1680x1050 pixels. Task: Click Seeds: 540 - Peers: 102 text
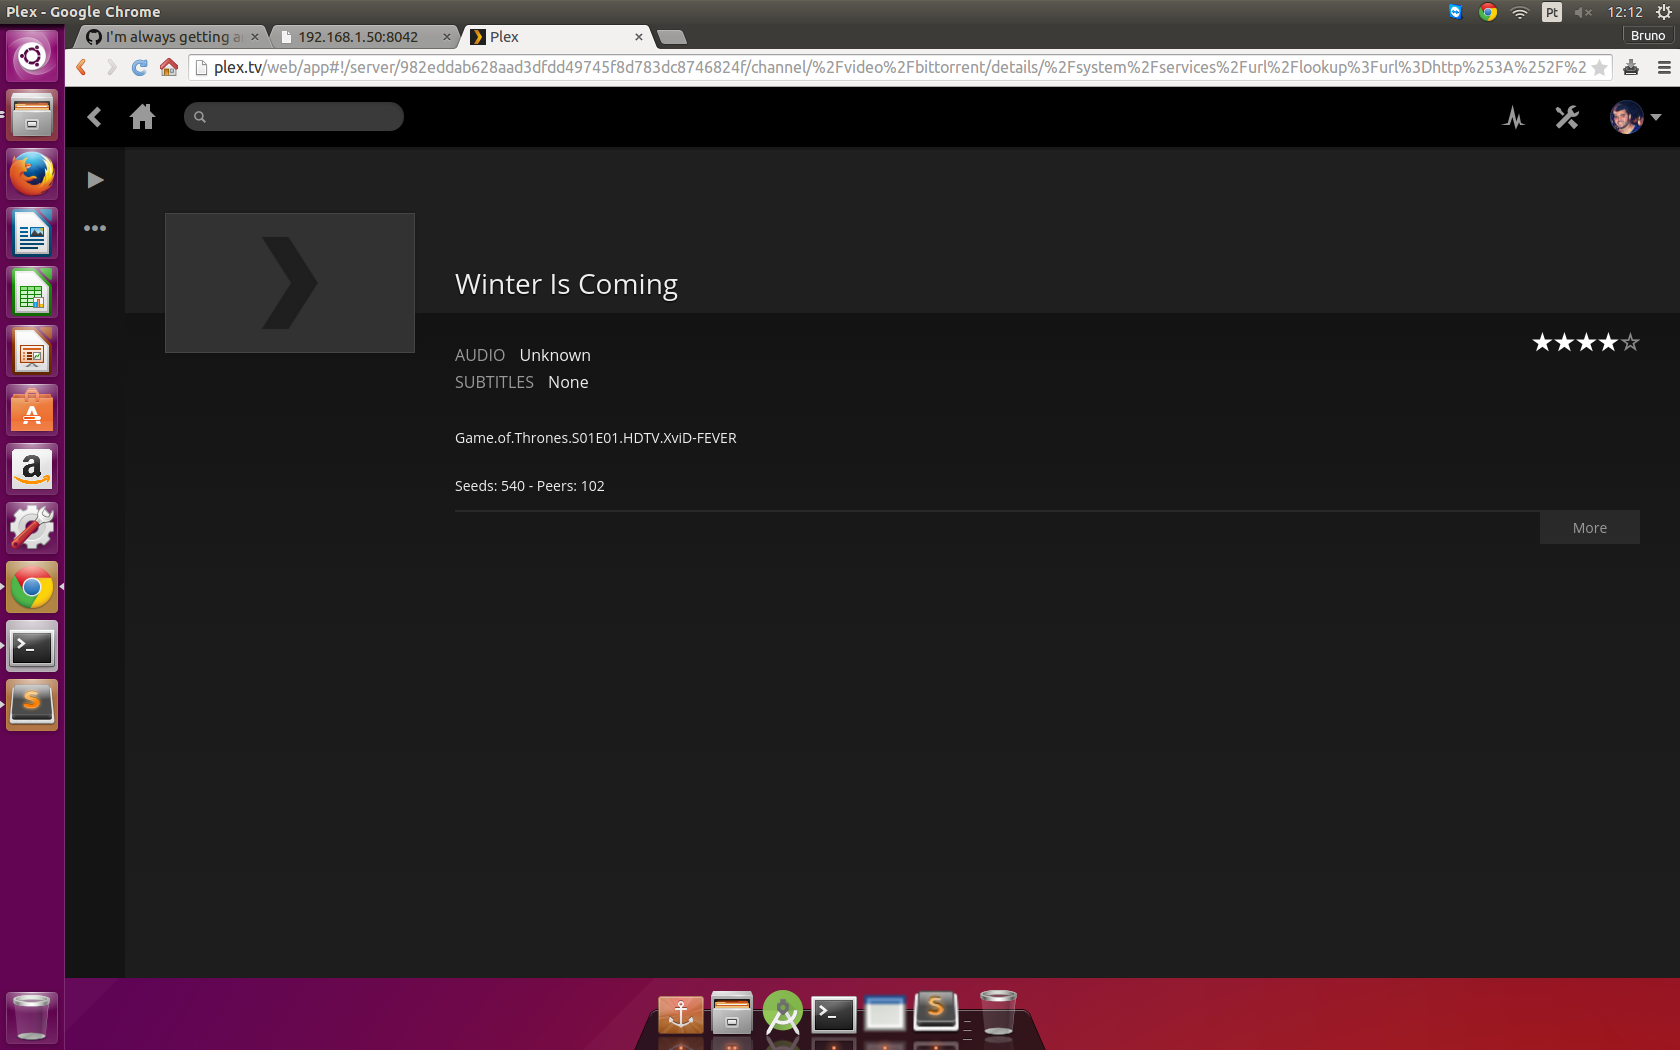point(530,486)
